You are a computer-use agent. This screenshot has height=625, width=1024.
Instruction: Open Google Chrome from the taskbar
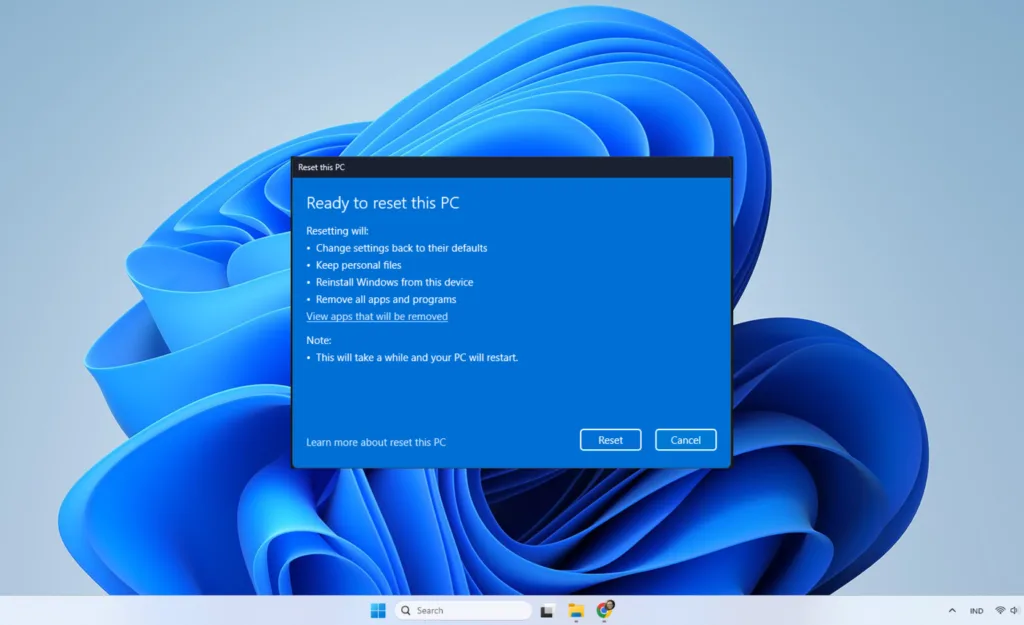[605, 610]
